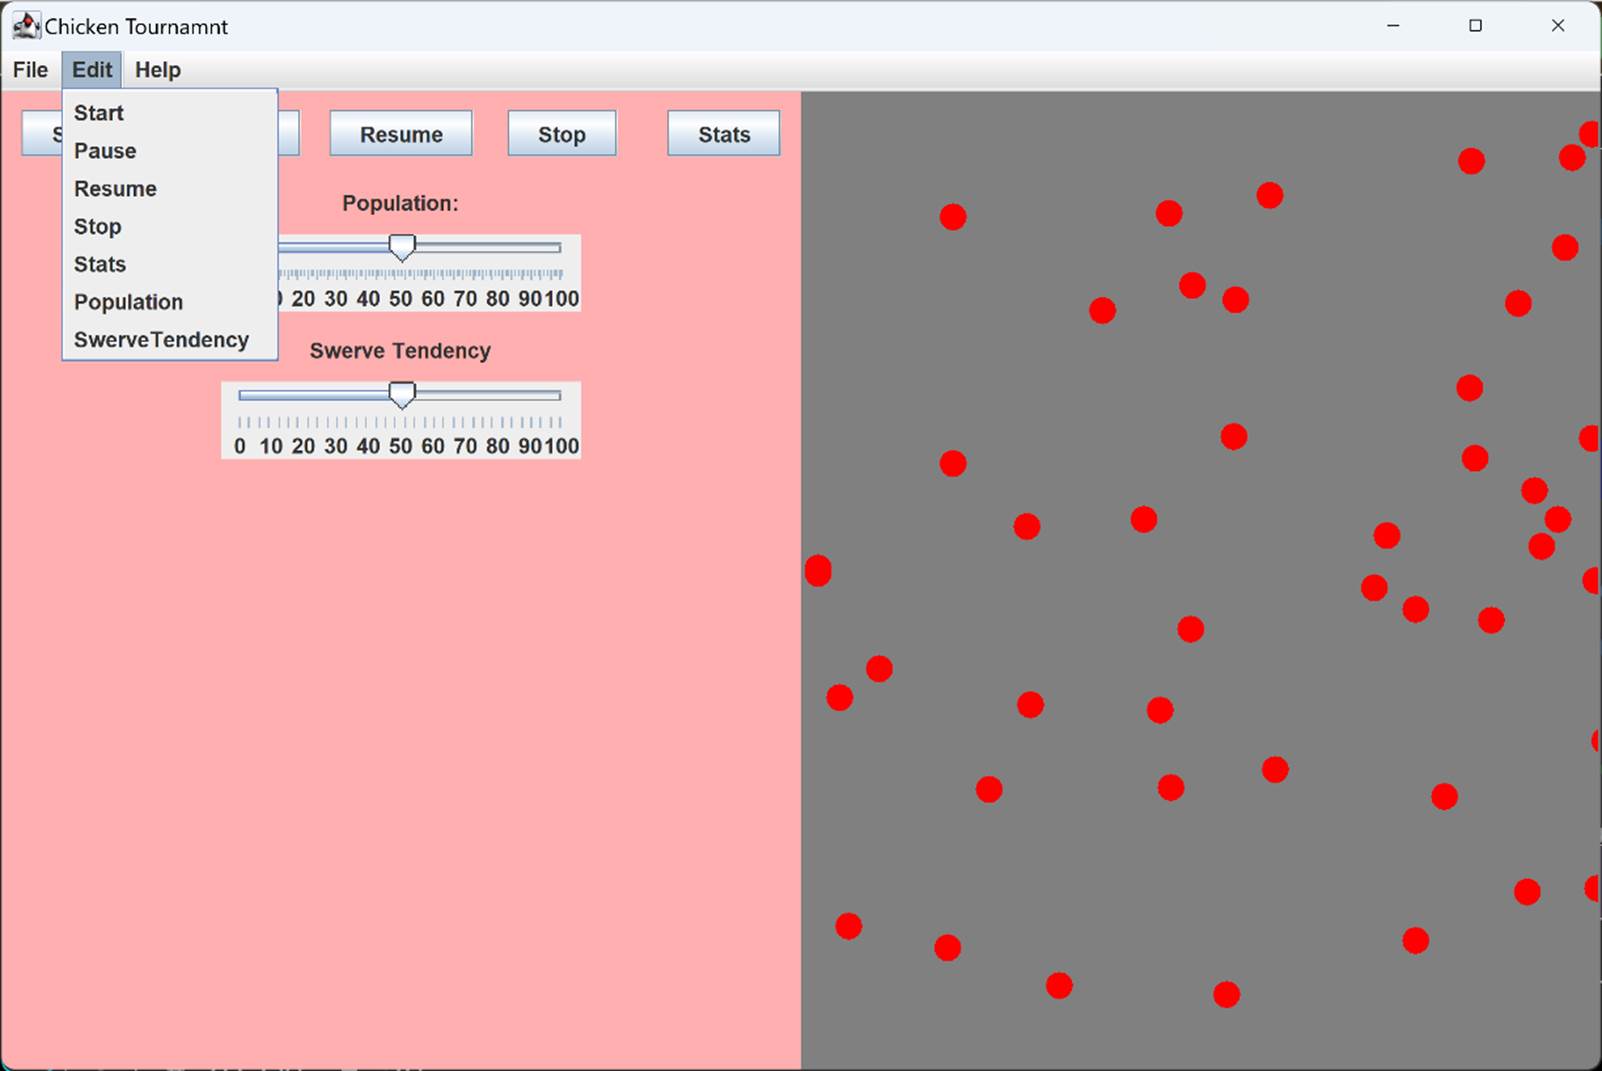The image size is (1602, 1071).
Task: Choose Resume in the open Edit menu
Action: point(114,188)
